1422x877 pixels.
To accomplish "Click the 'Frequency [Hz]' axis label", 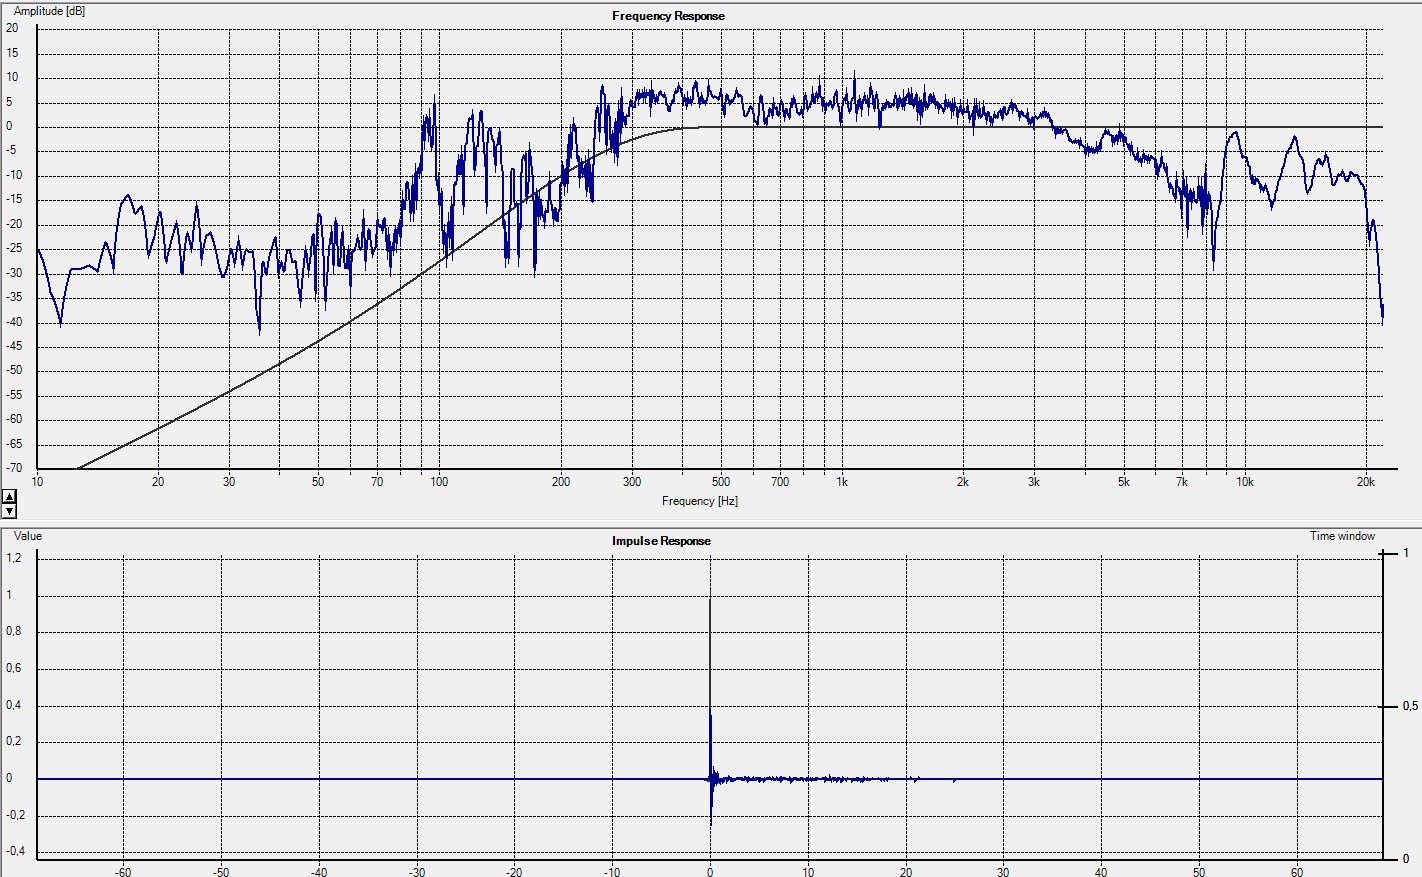I will (700, 501).
